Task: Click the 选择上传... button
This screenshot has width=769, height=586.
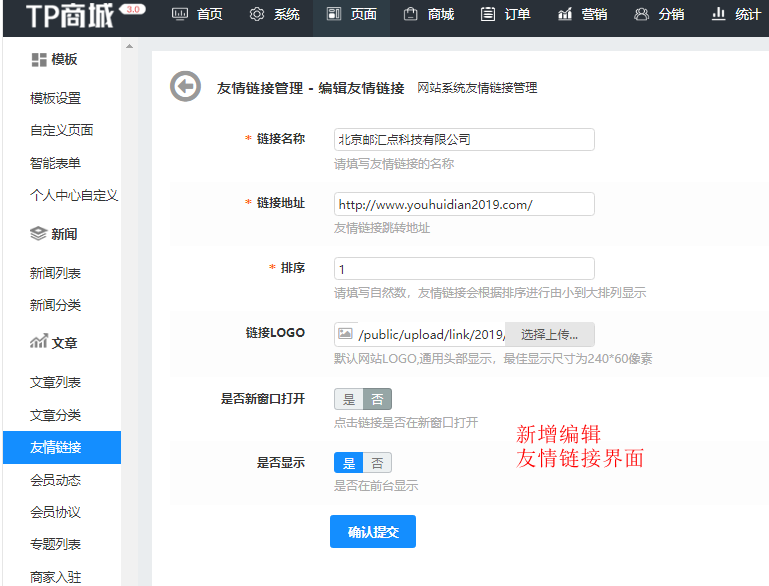Action: click(549, 334)
